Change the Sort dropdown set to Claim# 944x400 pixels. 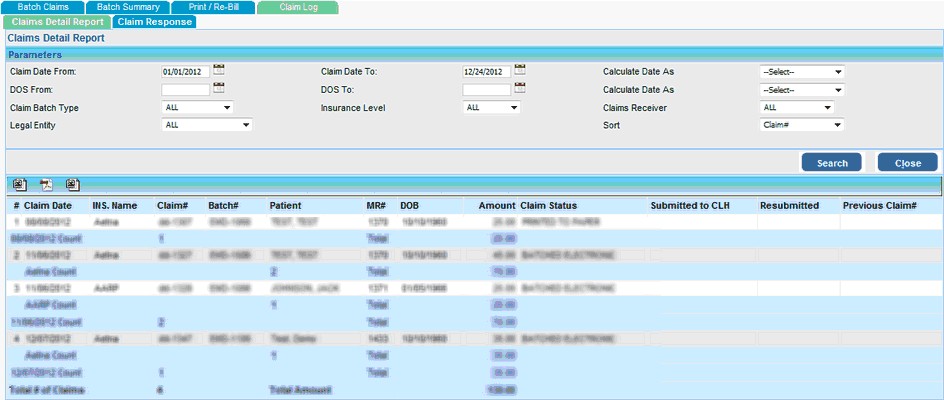802,126
